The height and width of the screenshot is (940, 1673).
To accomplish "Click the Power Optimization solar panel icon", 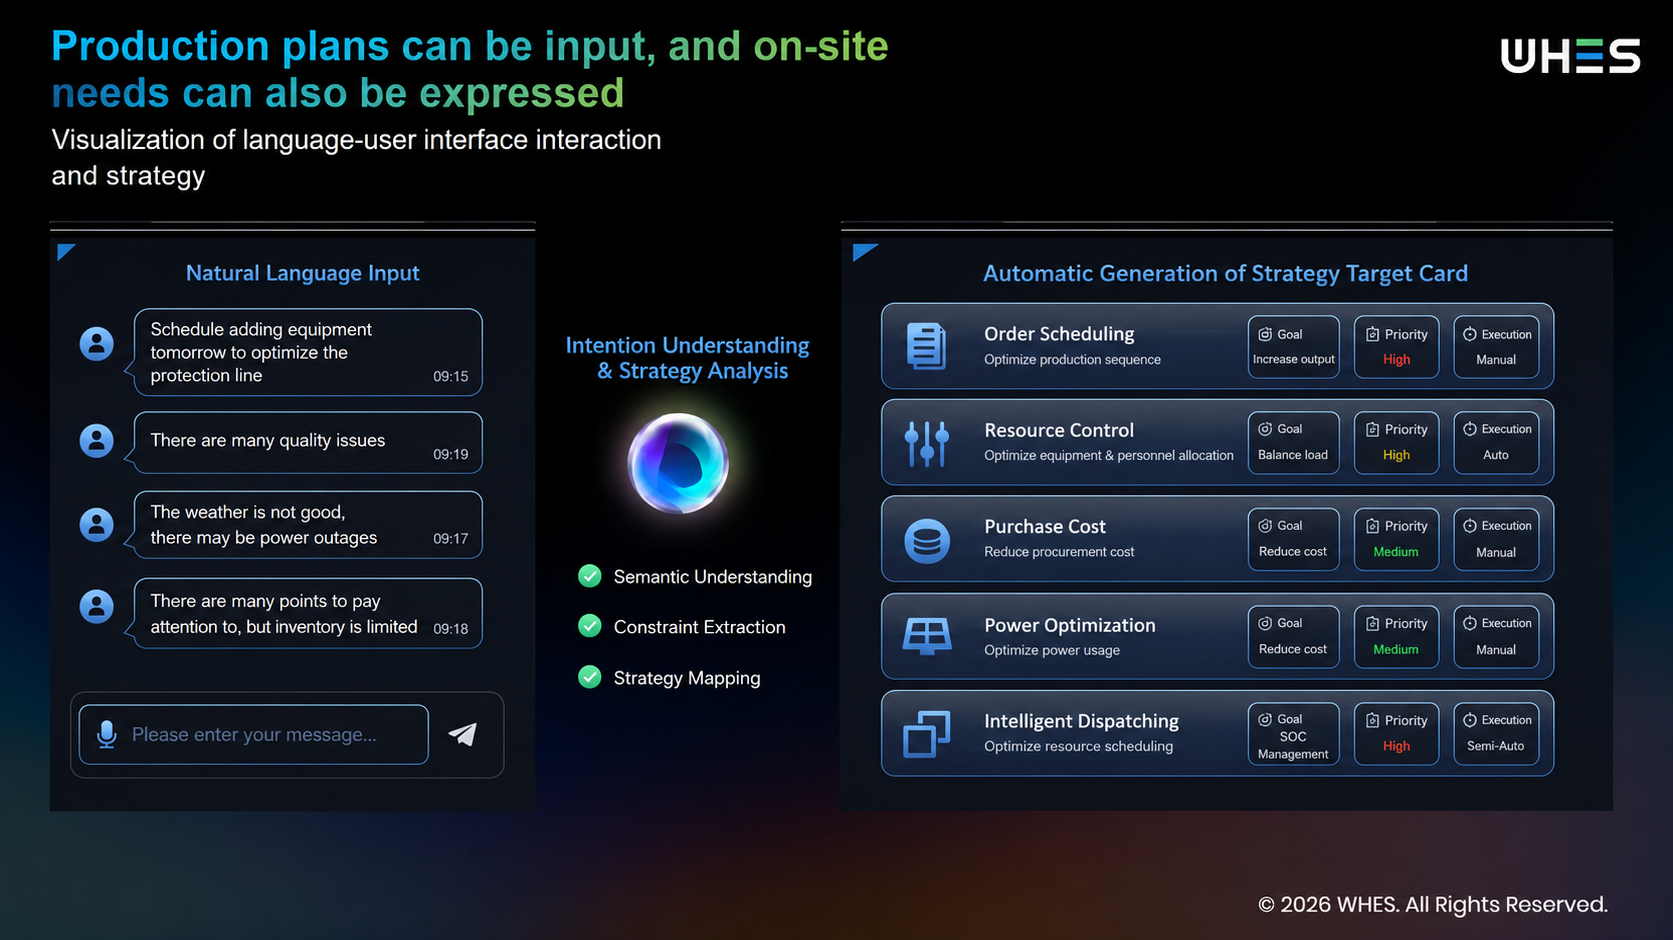I will tap(927, 636).
